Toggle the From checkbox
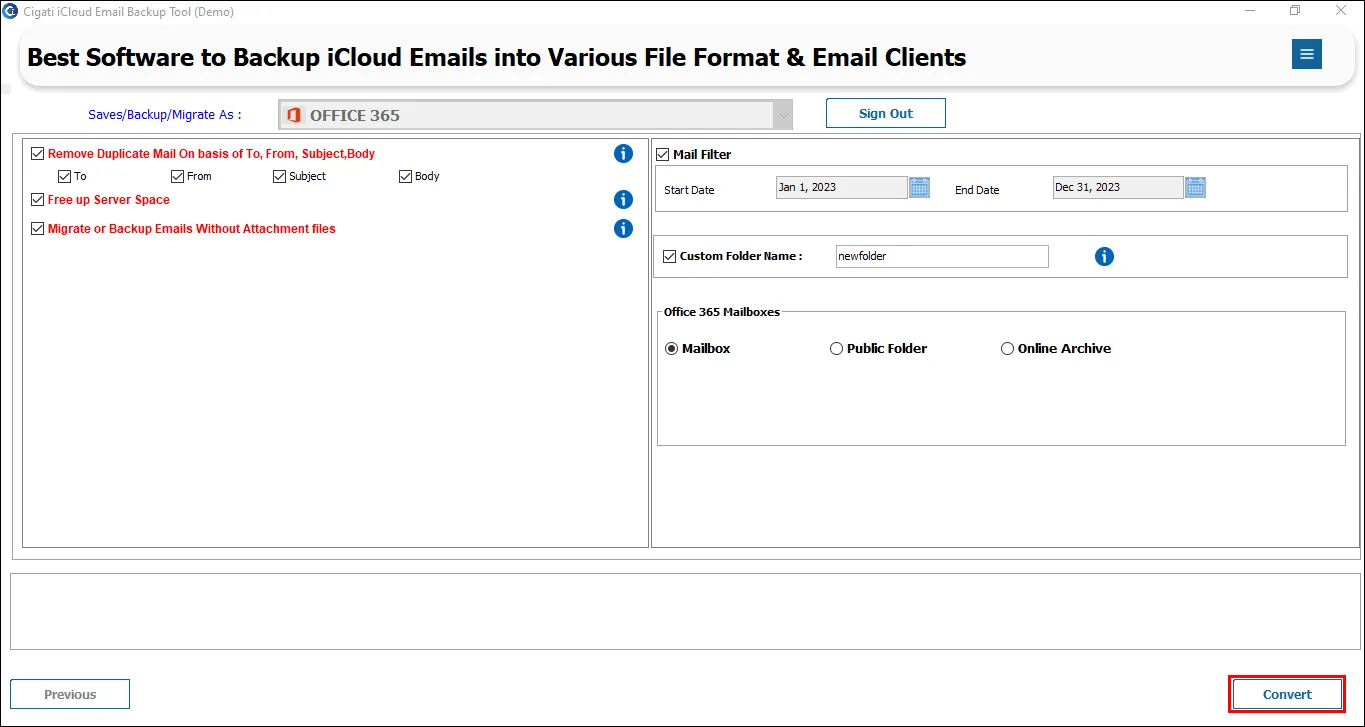Image resolution: width=1365 pixels, height=727 pixels. (x=178, y=177)
